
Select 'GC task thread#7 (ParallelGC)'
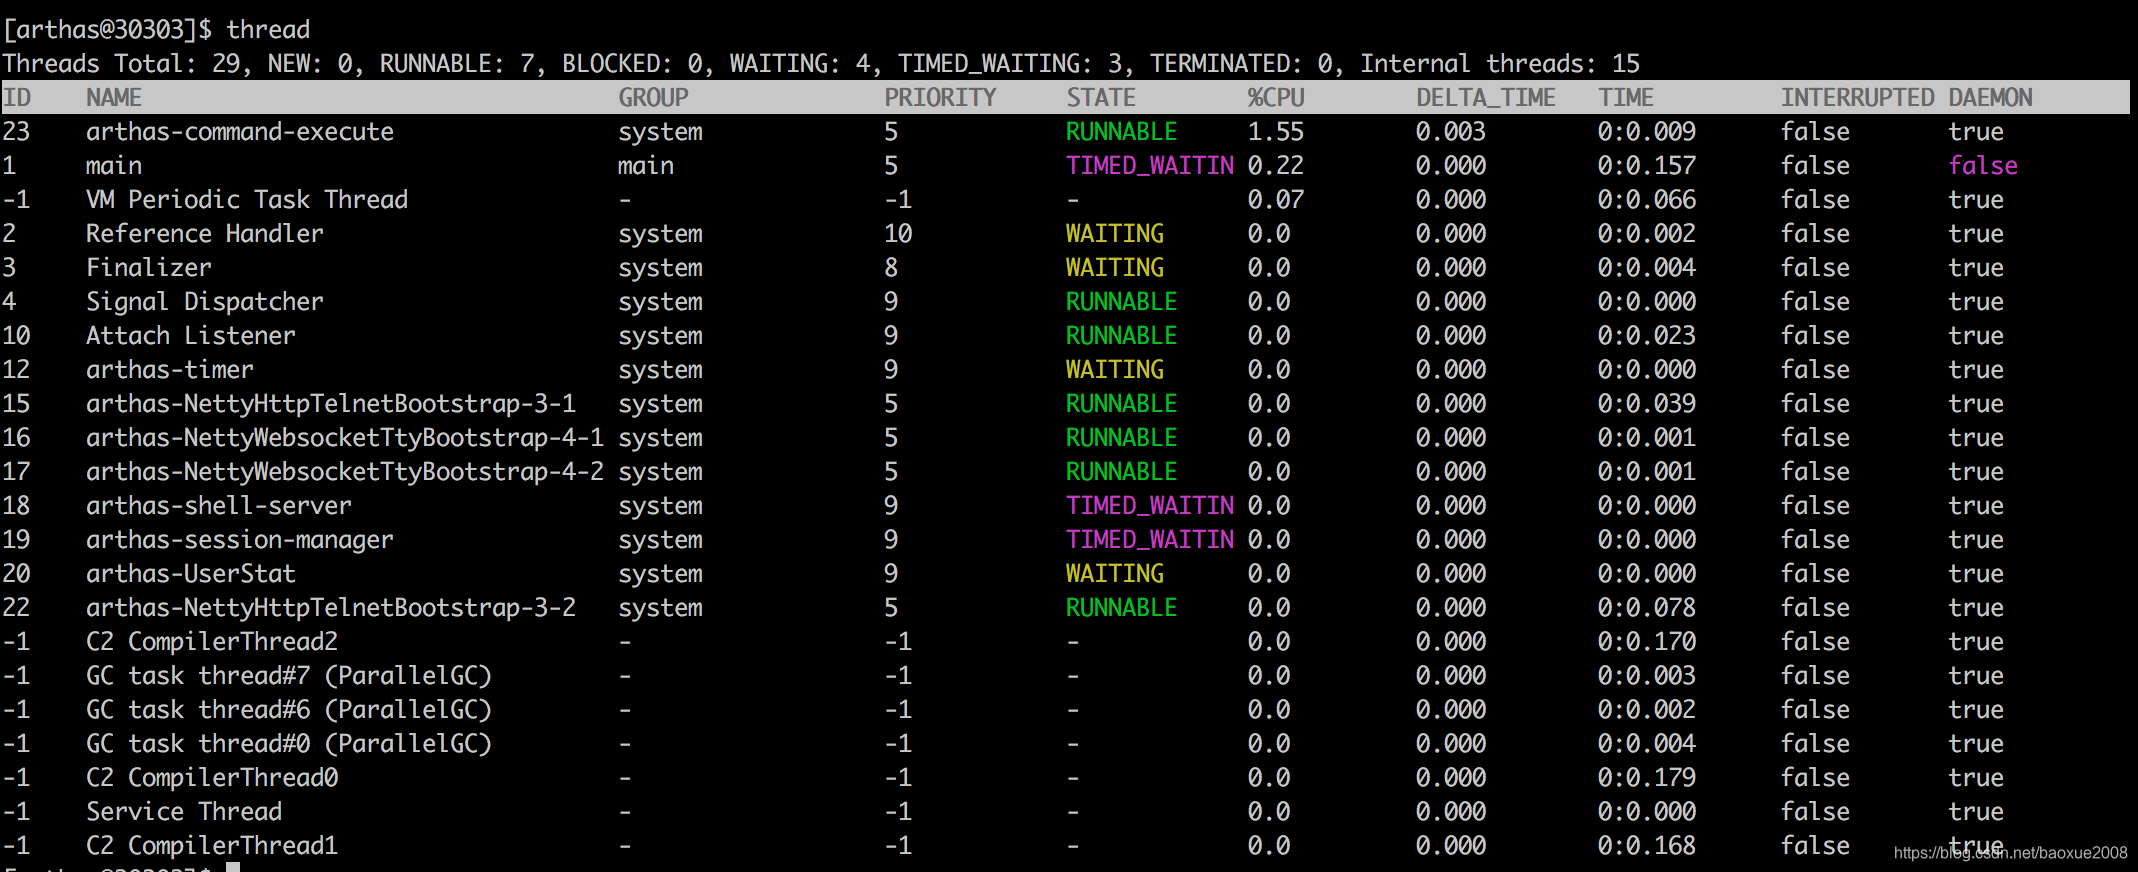(289, 675)
